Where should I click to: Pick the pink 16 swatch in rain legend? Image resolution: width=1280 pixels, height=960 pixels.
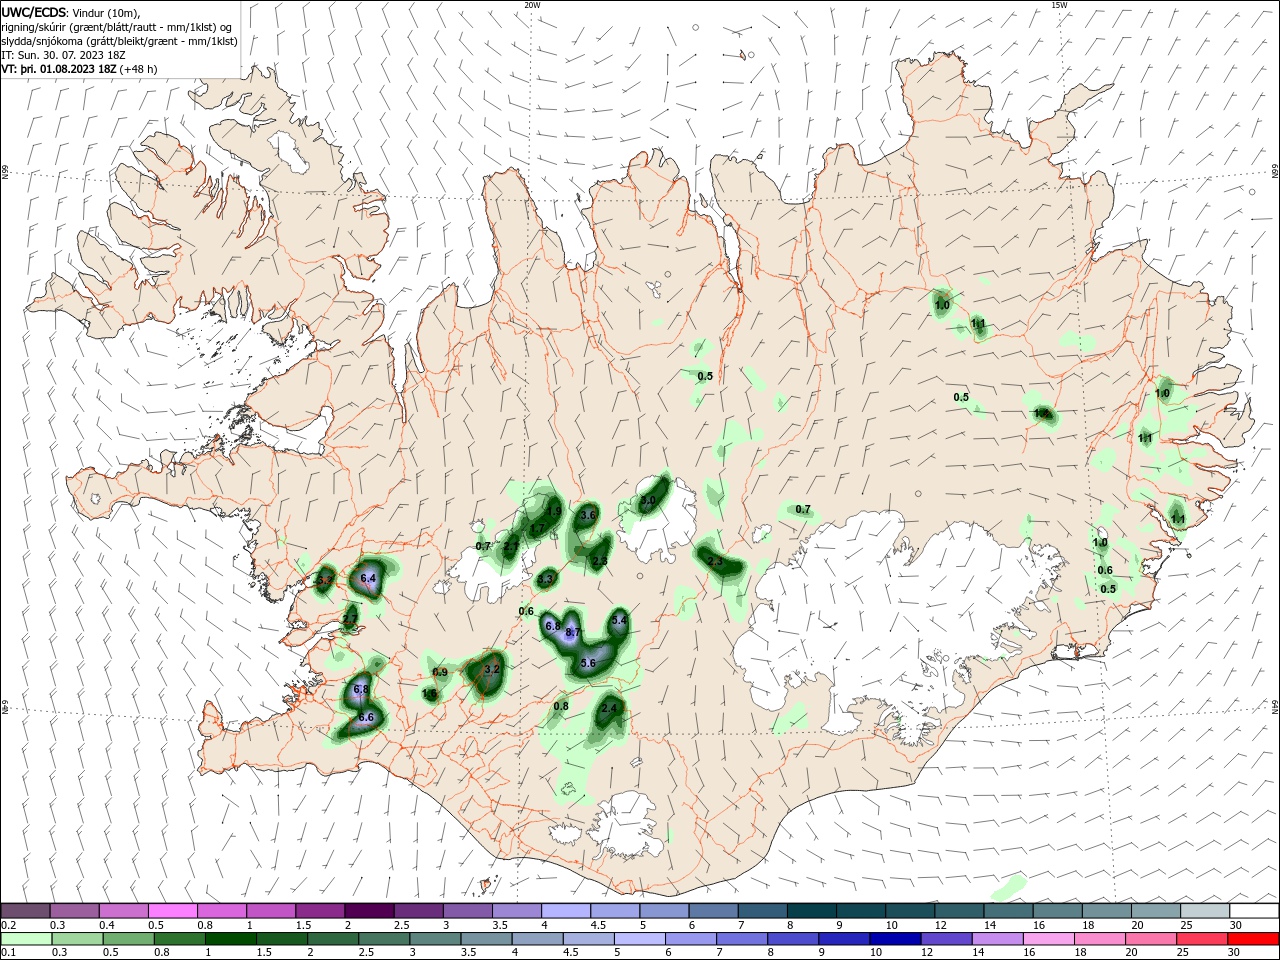coord(1049,939)
